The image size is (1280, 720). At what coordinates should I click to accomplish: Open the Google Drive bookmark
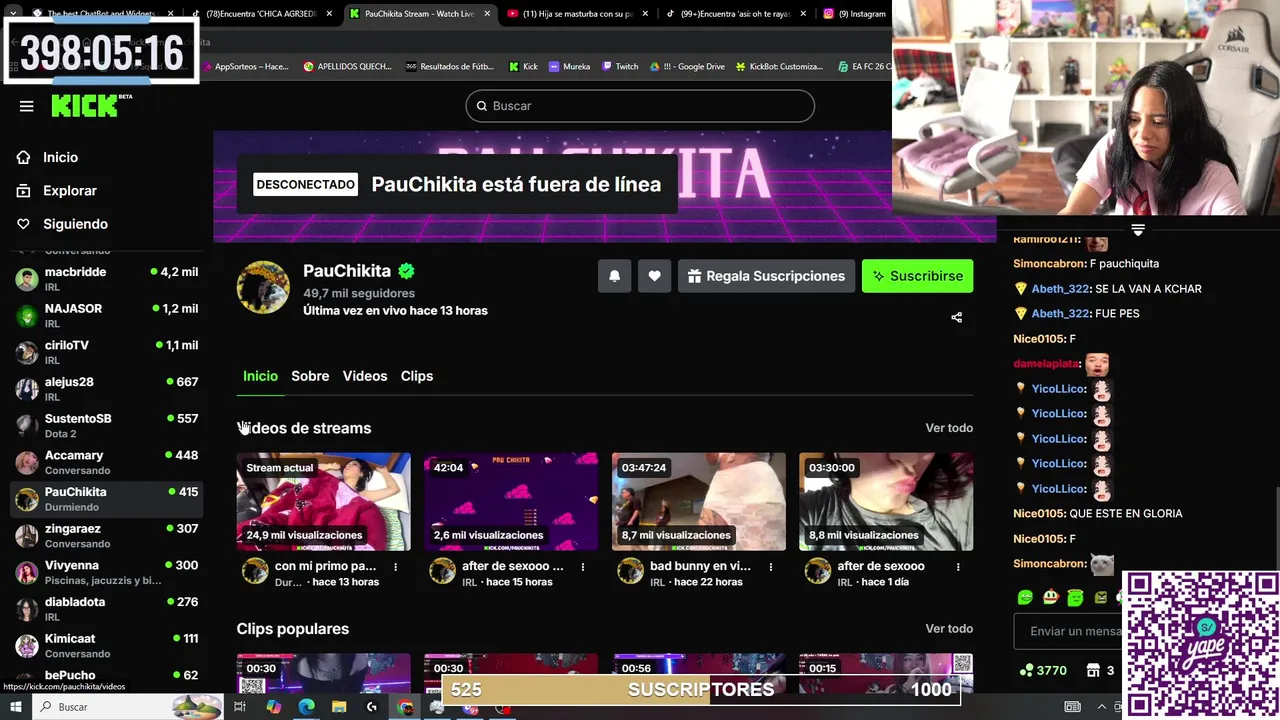[x=687, y=66]
